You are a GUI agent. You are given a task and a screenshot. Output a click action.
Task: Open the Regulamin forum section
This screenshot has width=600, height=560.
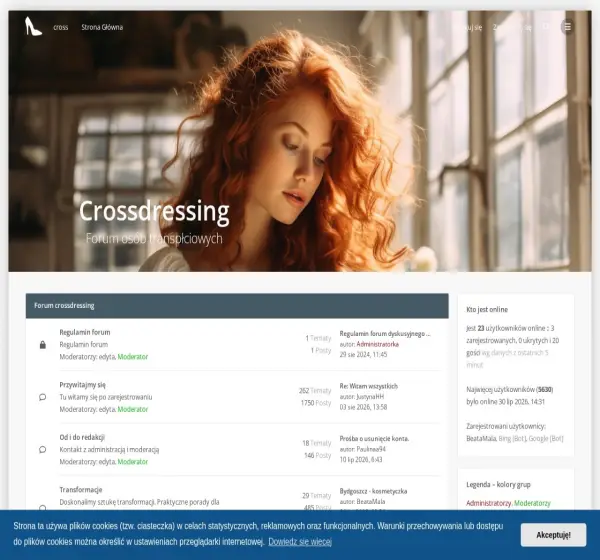pyautogui.click(x=85, y=332)
